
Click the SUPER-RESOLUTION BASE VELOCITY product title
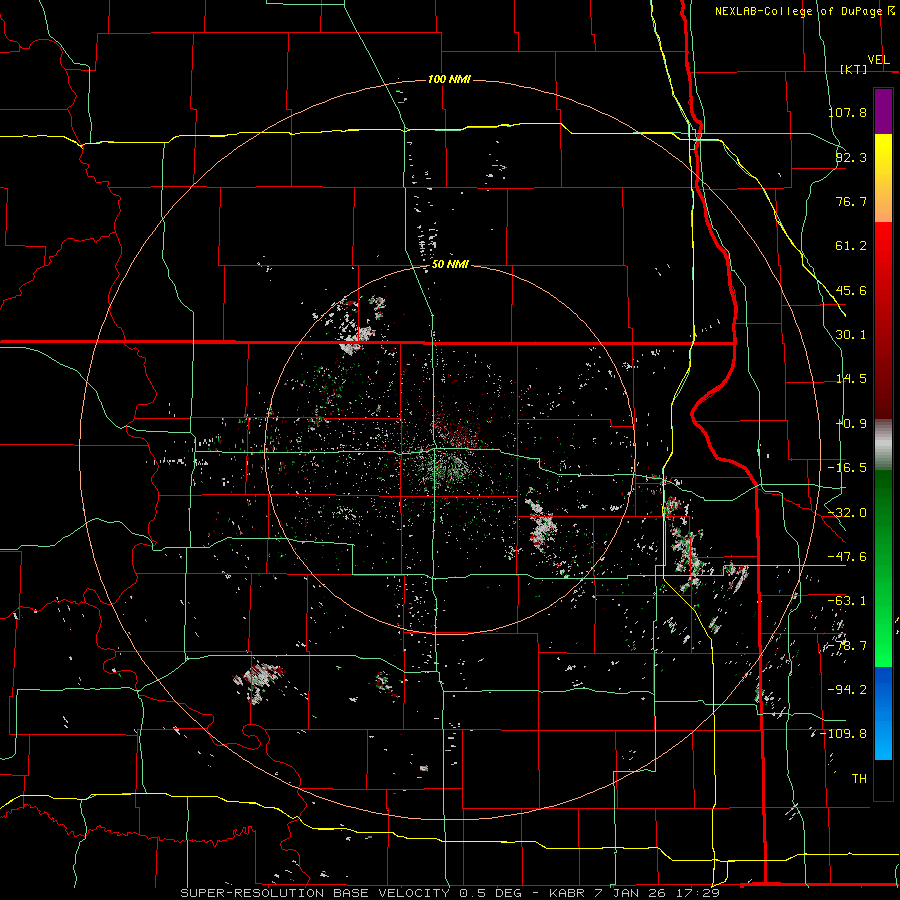315,893
